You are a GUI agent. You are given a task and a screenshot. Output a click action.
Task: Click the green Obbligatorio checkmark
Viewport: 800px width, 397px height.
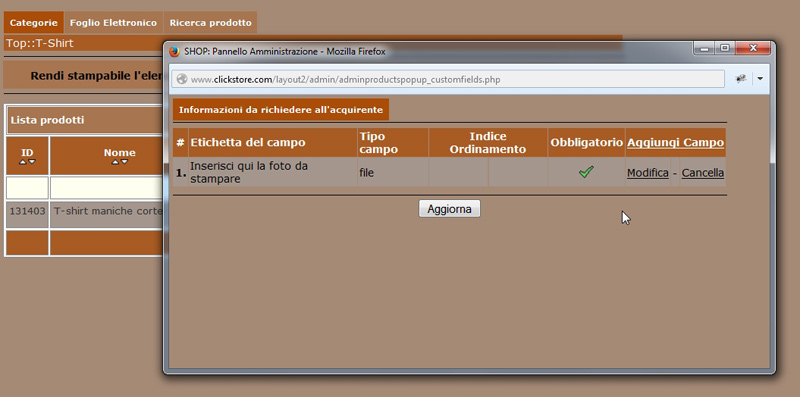(x=586, y=172)
